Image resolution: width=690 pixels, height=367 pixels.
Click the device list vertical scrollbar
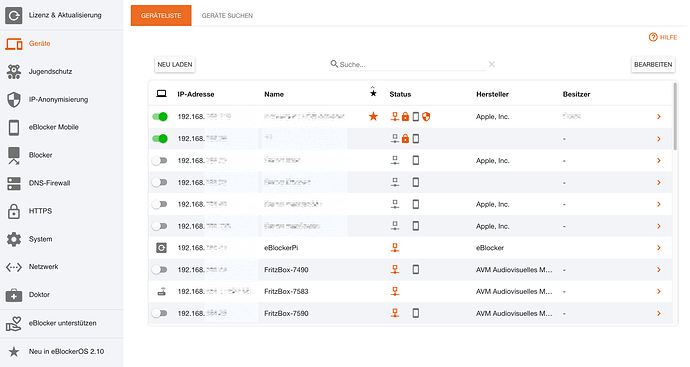[675, 116]
